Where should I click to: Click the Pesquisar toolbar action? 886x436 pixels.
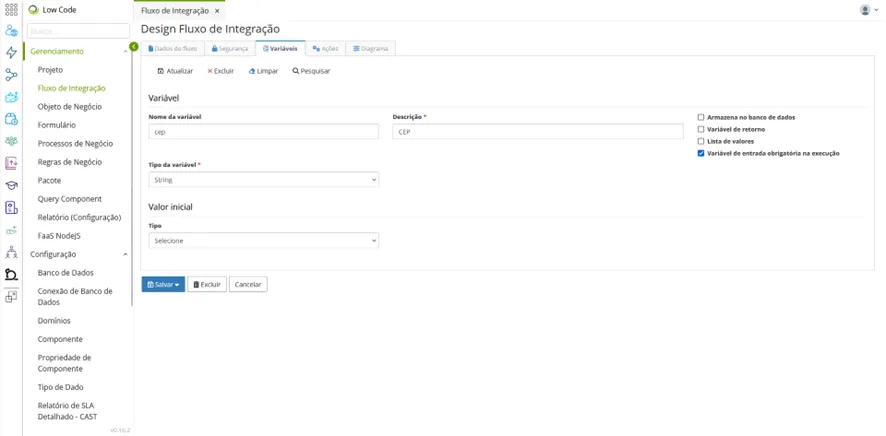(311, 71)
